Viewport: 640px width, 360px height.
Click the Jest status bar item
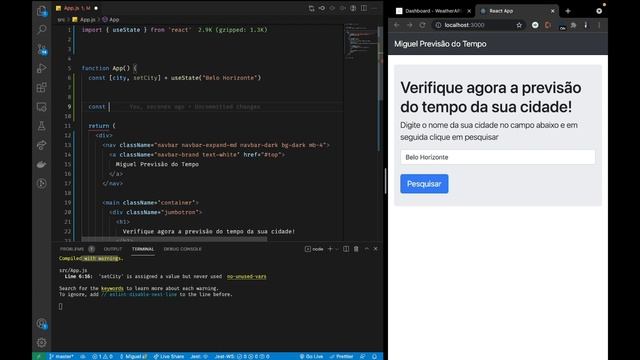(199, 356)
